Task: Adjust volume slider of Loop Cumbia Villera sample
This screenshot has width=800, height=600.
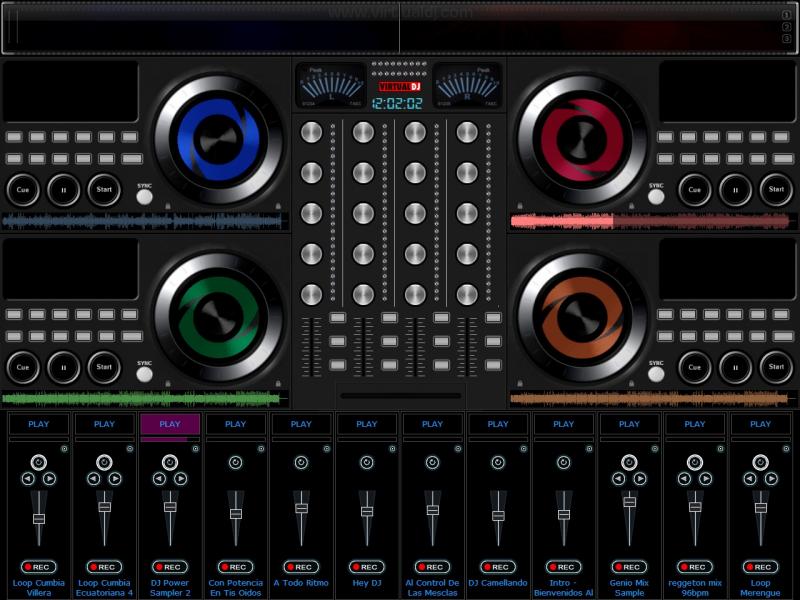Action: click(39, 518)
